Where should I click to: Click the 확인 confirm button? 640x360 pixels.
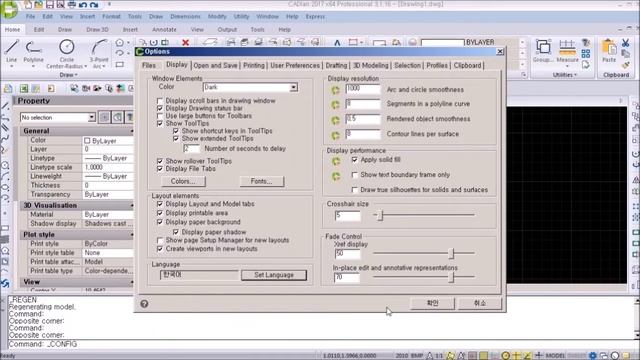pyautogui.click(x=432, y=303)
